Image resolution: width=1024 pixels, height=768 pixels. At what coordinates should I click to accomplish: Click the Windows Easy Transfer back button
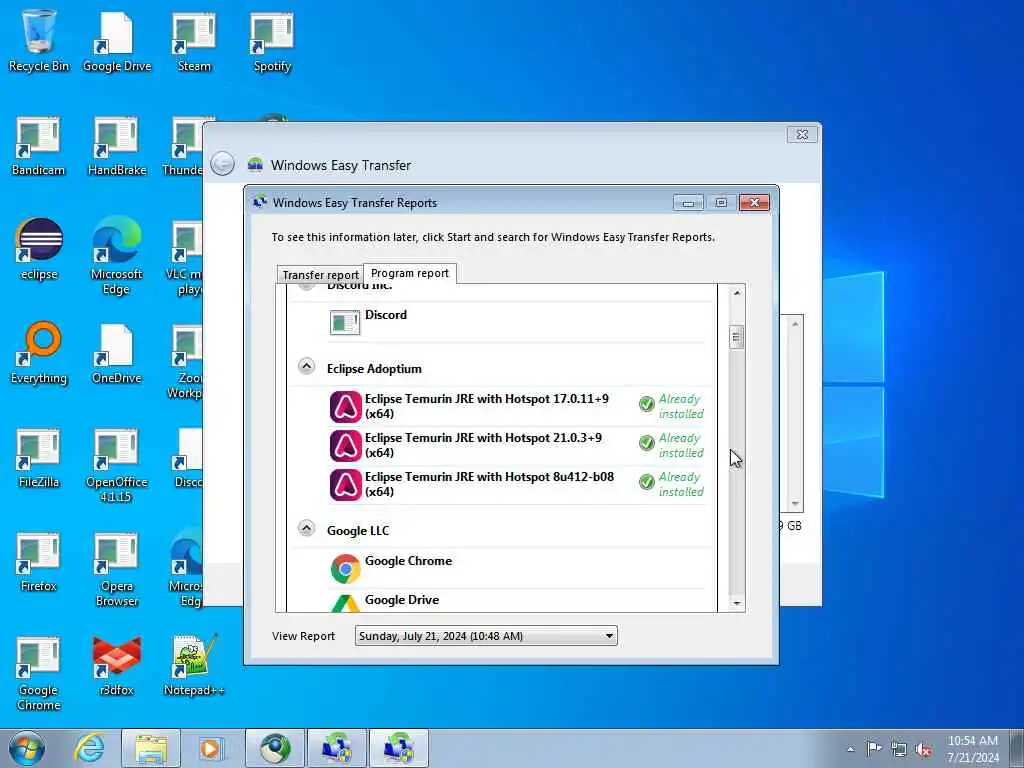(223, 163)
